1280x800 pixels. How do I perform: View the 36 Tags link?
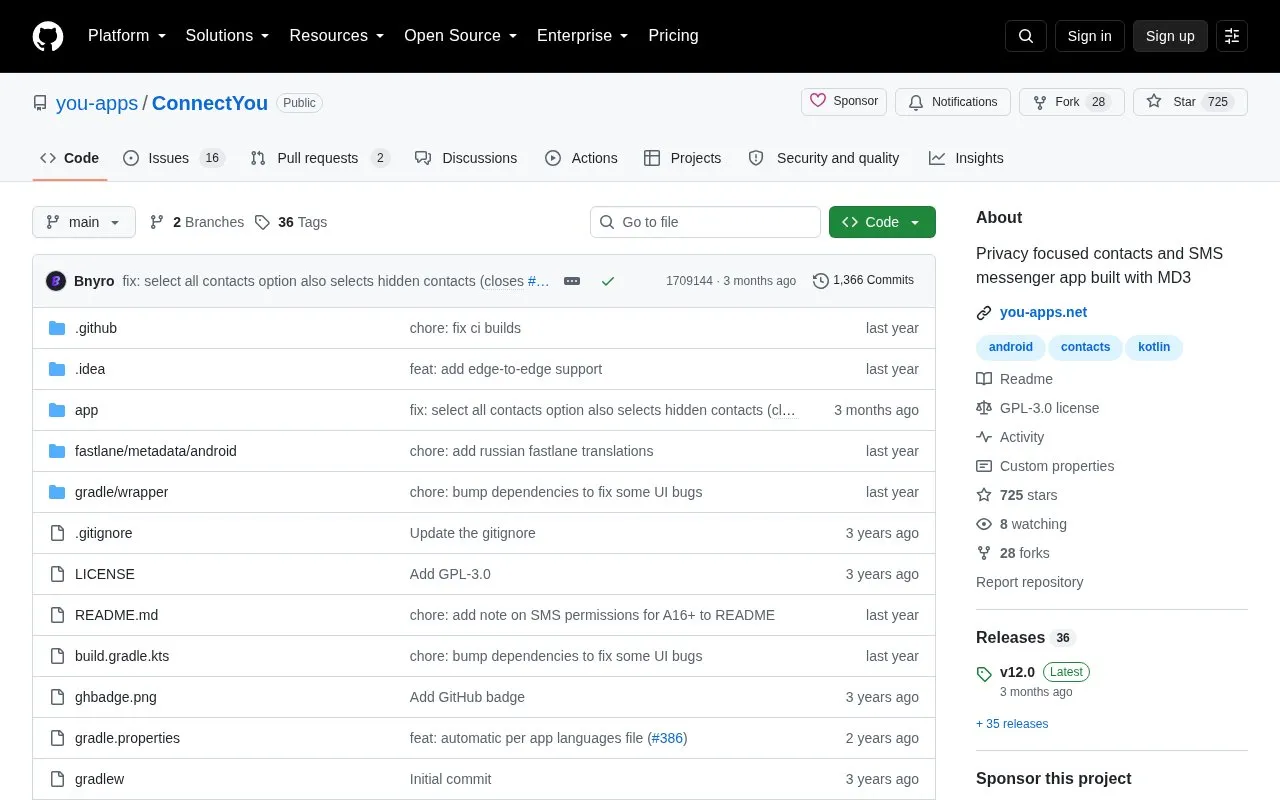(291, 222)
